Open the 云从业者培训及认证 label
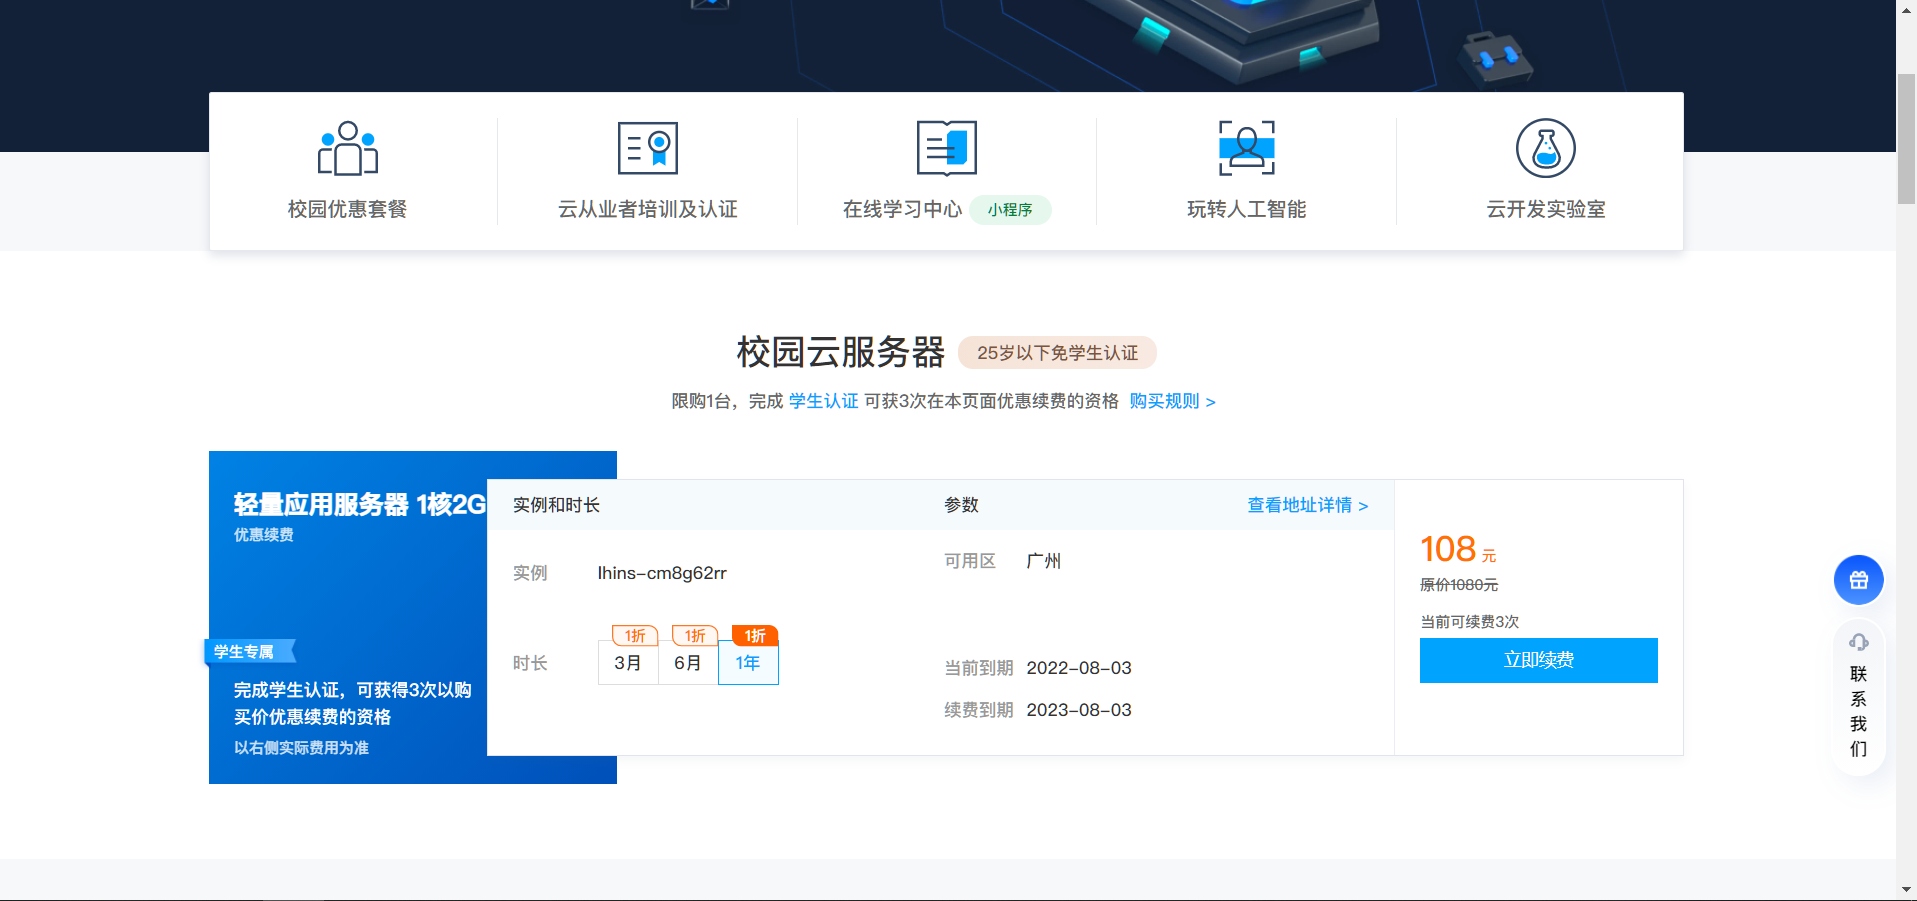Viewport: 1917px width, 901px height. [647, 209]
